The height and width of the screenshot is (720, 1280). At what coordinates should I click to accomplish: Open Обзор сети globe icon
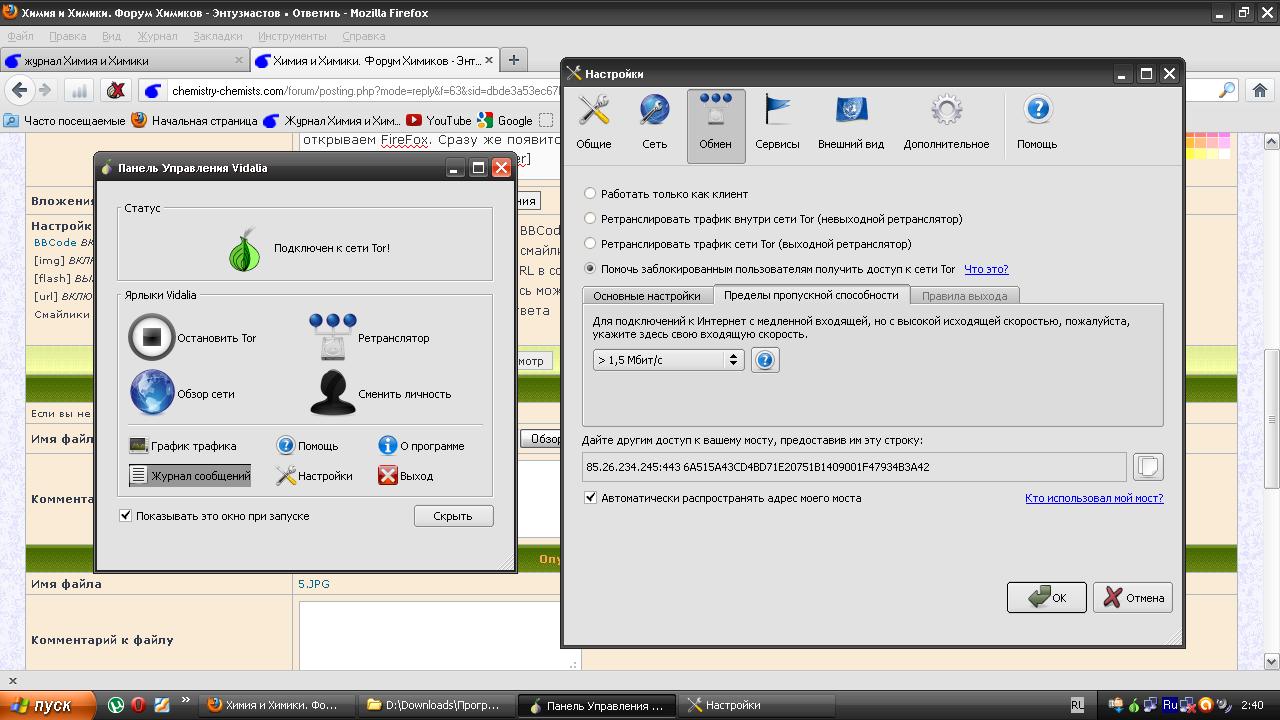point(152,393)
